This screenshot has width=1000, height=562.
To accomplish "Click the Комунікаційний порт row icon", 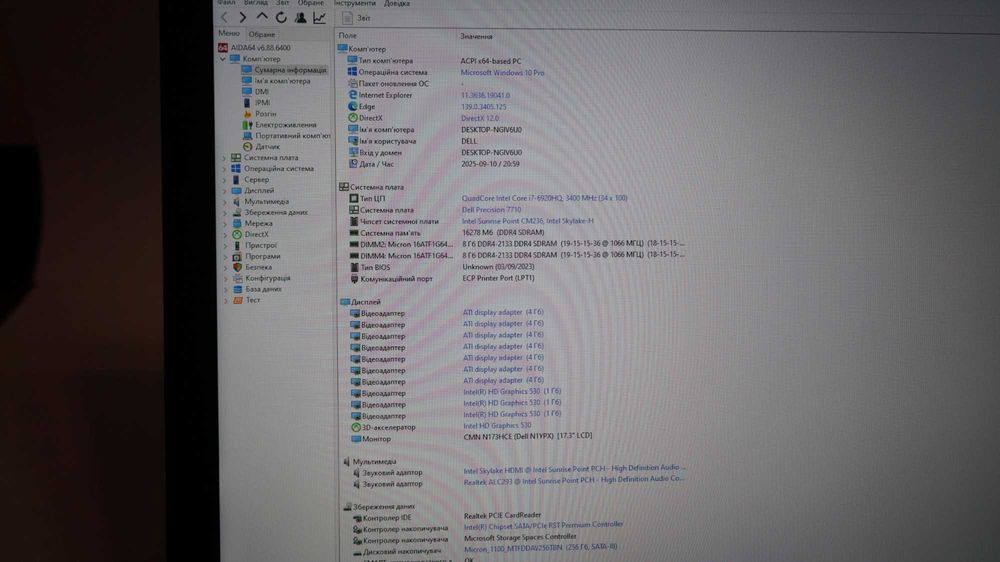I will (x=355, y=279).
